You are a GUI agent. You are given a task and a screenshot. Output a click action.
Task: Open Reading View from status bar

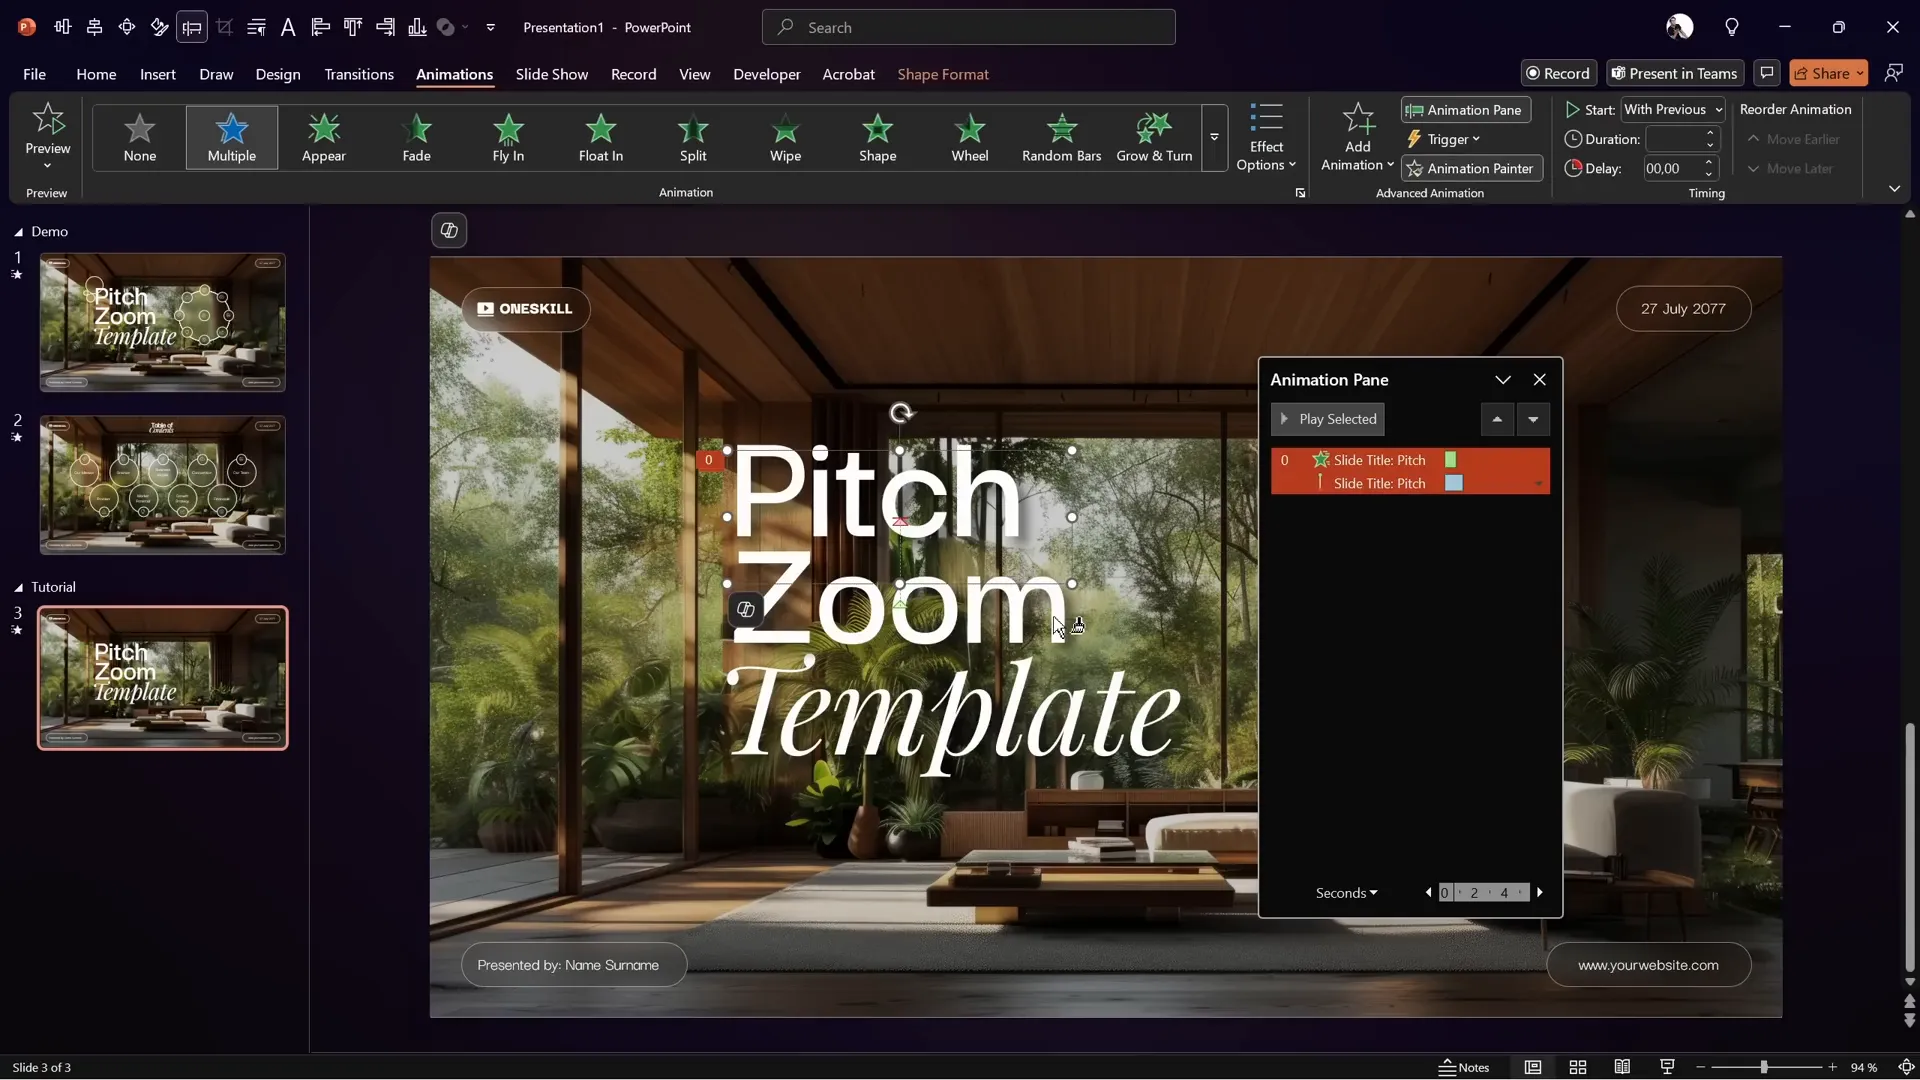coord(1622,1067)
